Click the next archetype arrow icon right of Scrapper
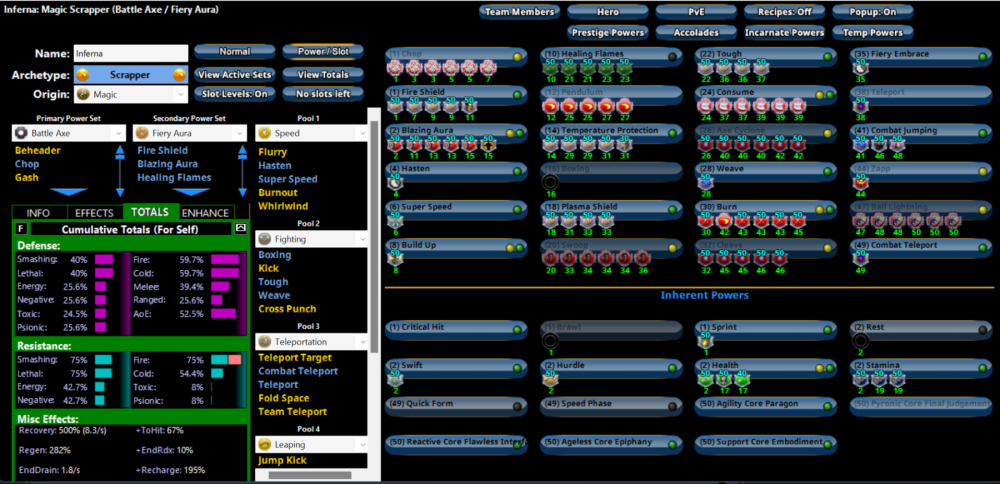 click(x=179, y=75)
